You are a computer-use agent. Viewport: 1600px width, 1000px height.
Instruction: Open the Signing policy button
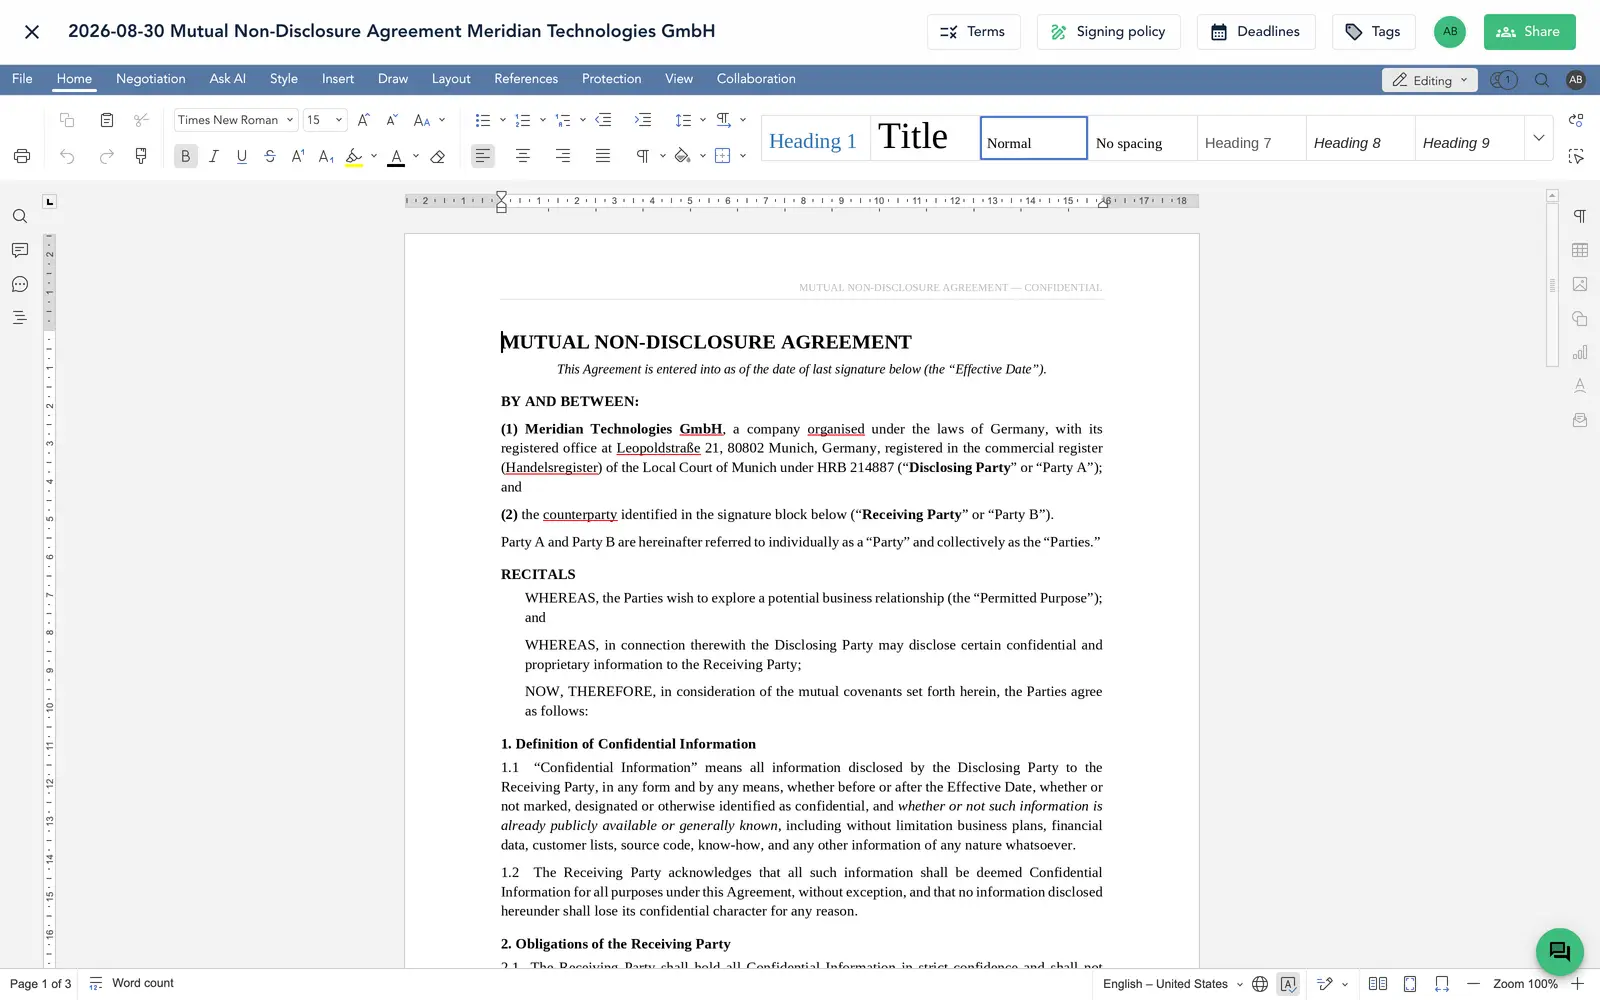tap(1108, 32)
